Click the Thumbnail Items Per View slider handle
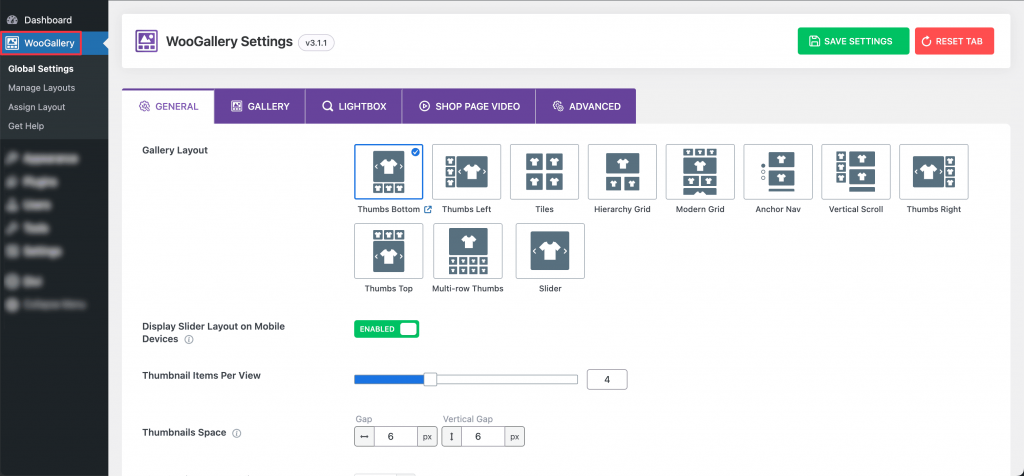 click(430, 379)
